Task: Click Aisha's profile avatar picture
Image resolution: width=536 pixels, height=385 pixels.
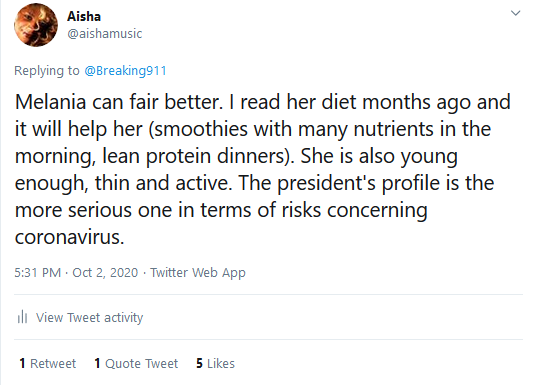Action: [36, 25]
